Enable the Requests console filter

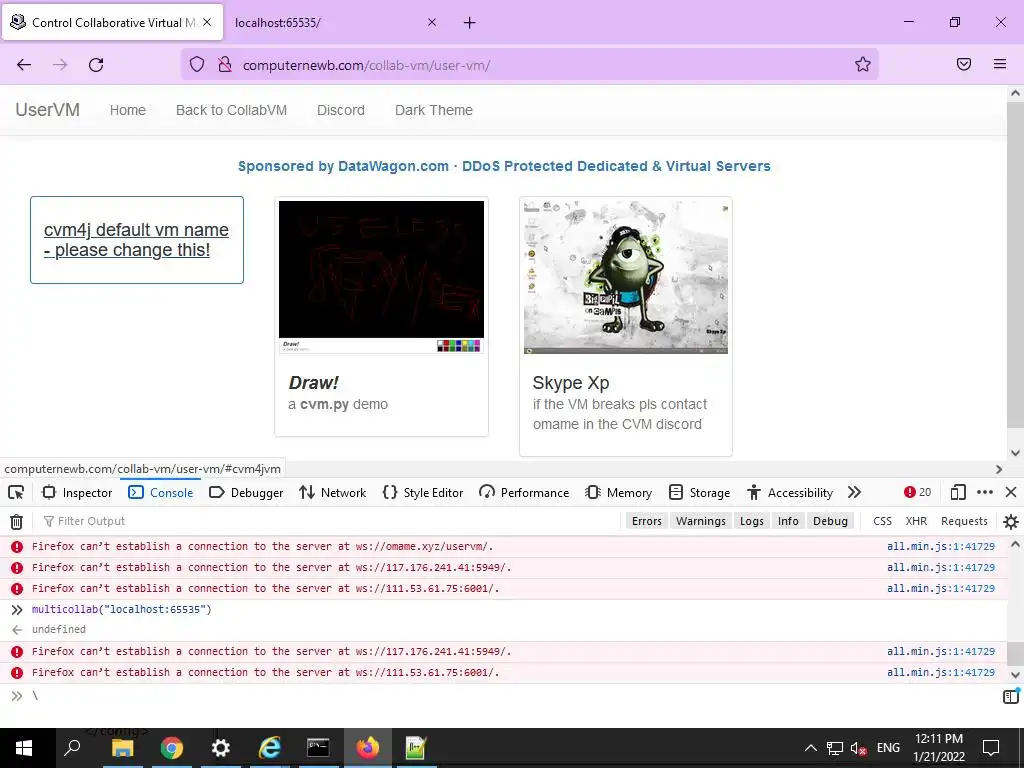tap(964, 521)
